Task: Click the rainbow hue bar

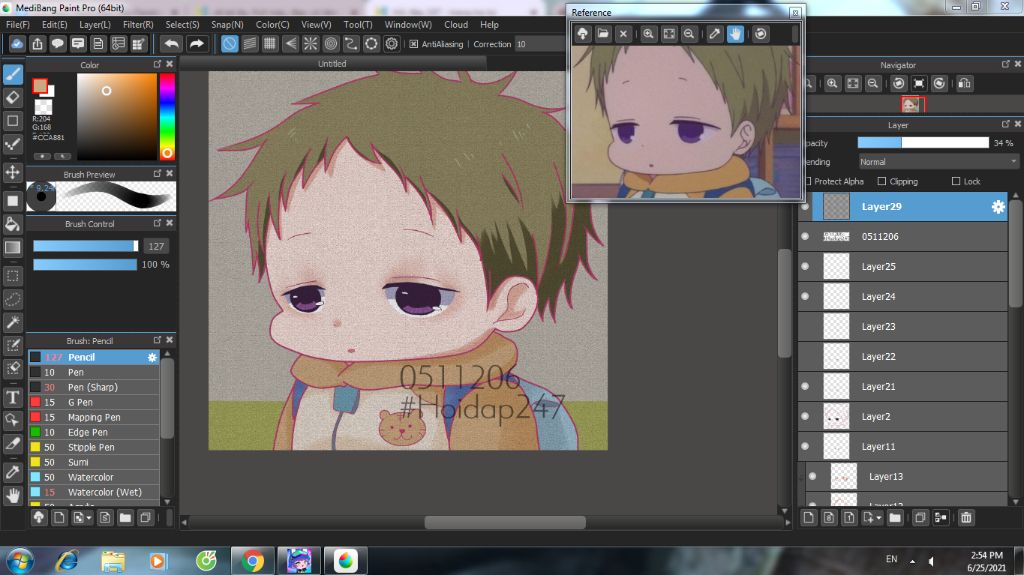Action: 167,116
